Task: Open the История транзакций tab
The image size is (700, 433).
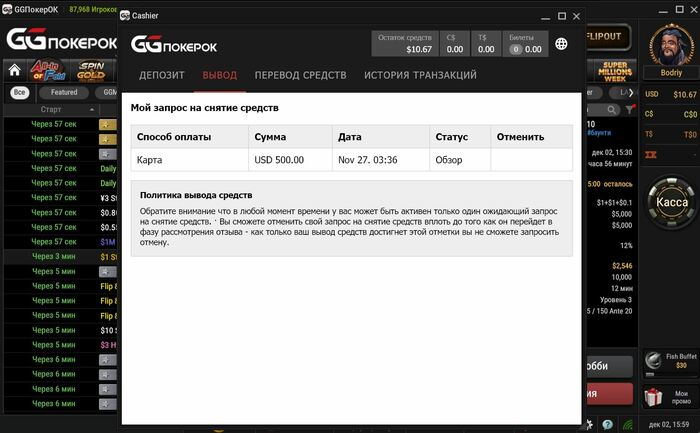Action: (x=420, y=75)
